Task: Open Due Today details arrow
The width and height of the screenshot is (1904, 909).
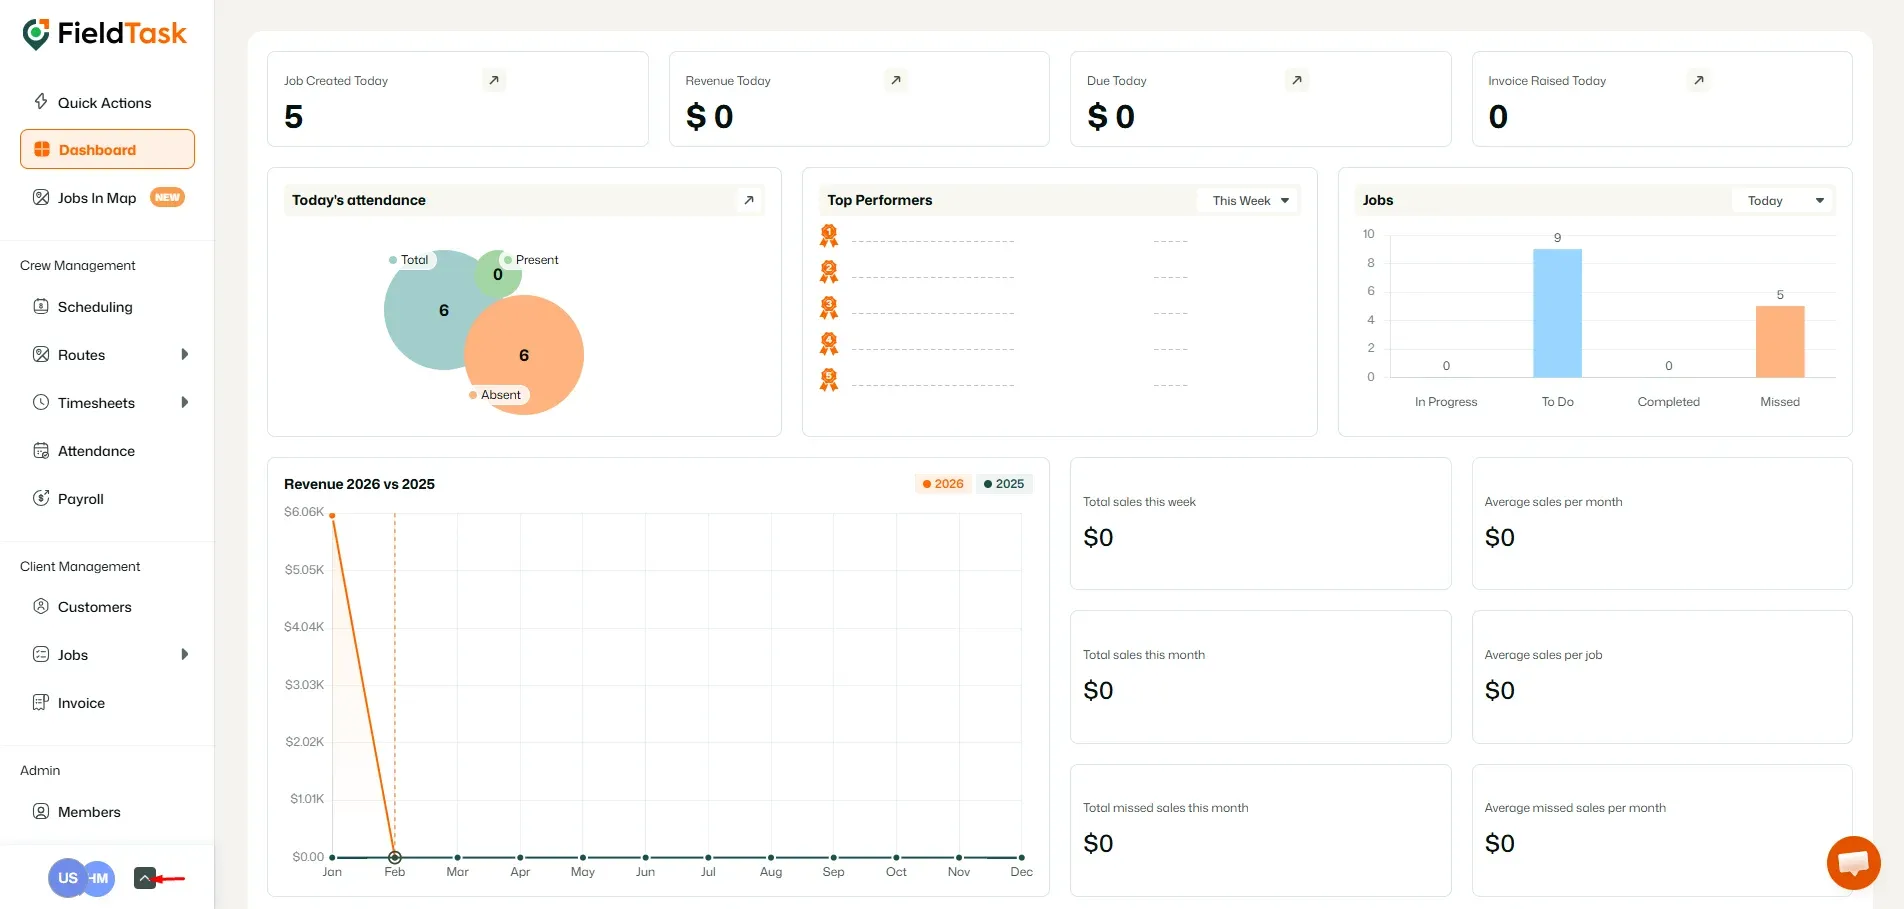Action: point(1297,80)
